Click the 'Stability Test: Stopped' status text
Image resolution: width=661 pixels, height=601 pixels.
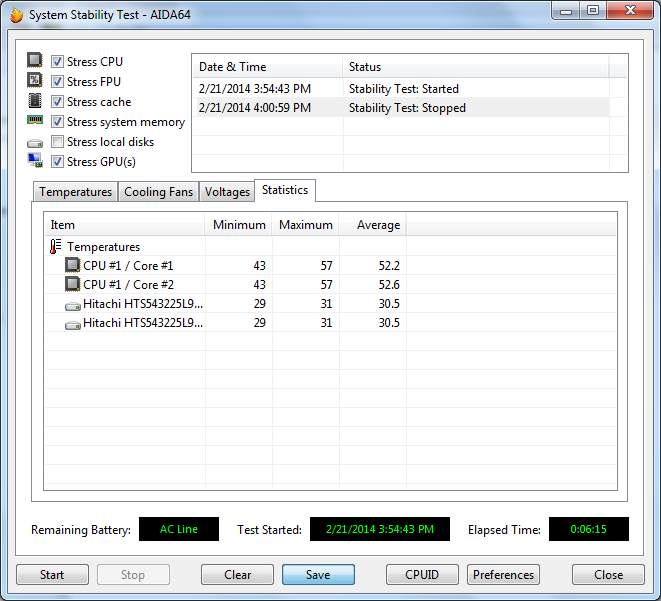(407, 108)
